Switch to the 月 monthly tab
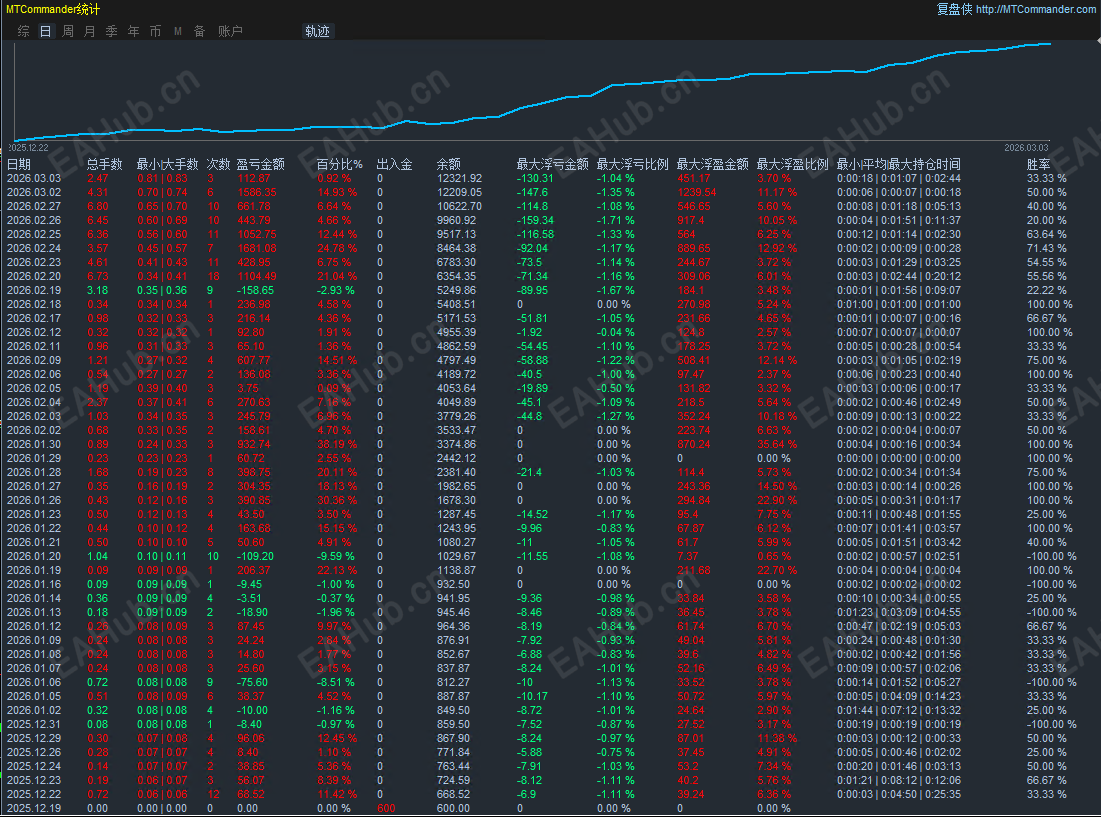This screenshot has height=818, width=1101. point(90,31)
